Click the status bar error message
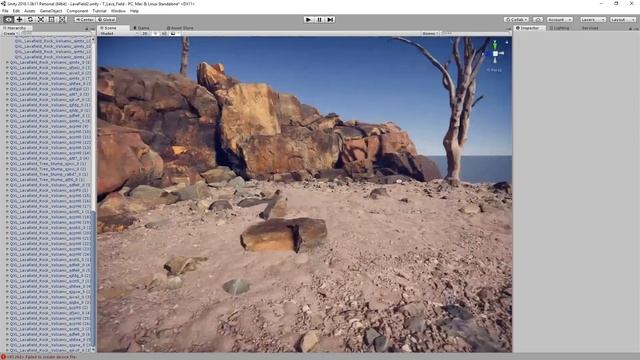This screenshot has width=640, height=360. (42, 357)
